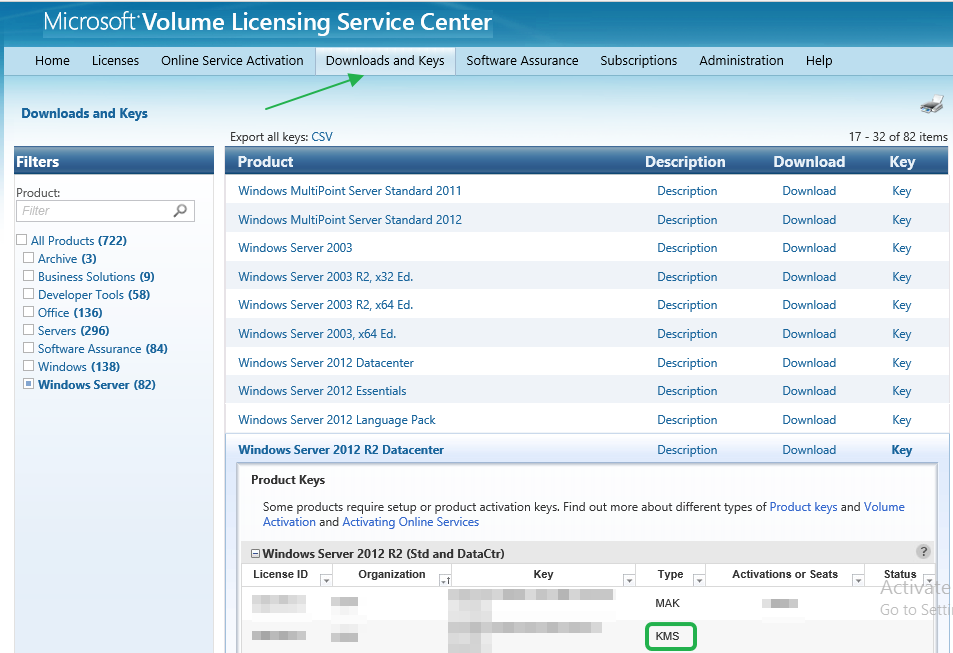Screen dimensions: 953x653
Task: Click the Filters panel header
Action: [114, 161]
